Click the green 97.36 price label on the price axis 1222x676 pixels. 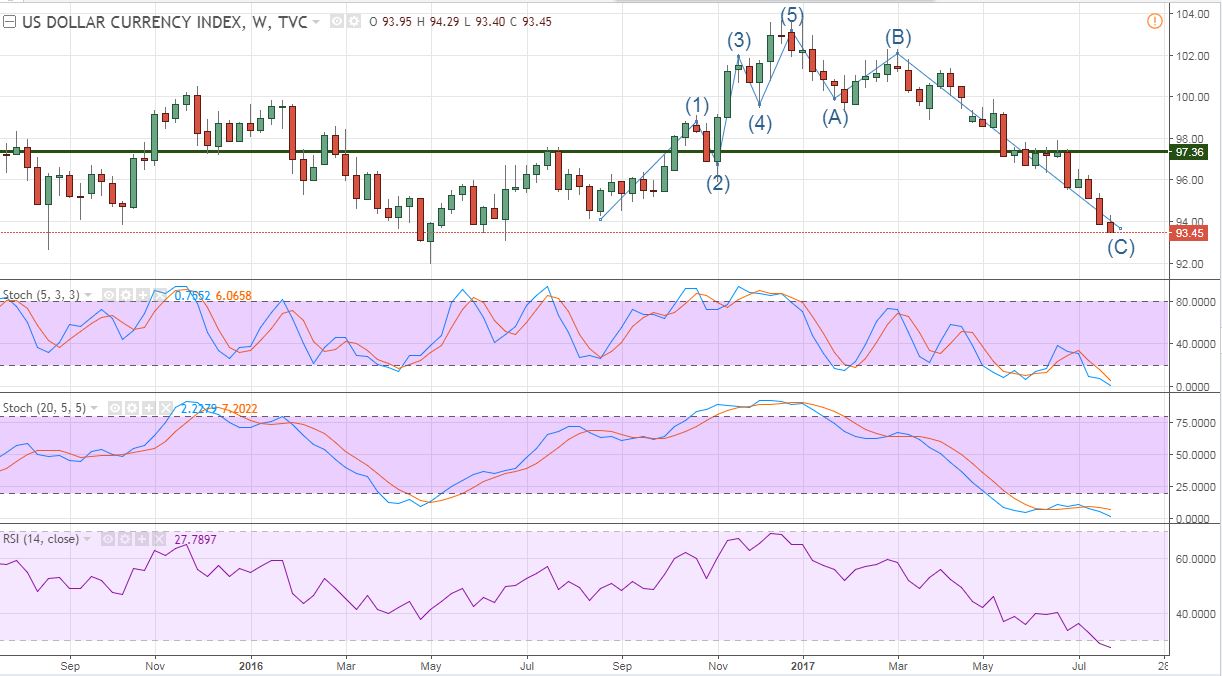pyautogui.click(x=1189, y=152)
